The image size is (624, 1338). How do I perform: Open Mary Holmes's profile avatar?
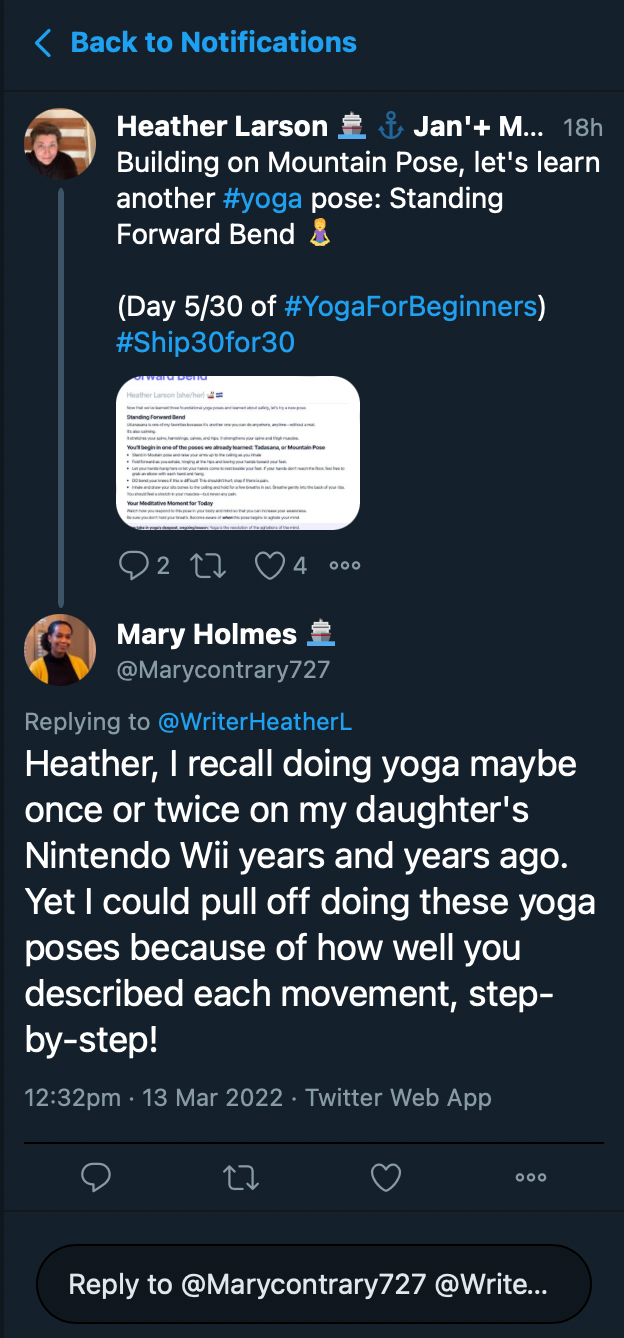(60, 650)
